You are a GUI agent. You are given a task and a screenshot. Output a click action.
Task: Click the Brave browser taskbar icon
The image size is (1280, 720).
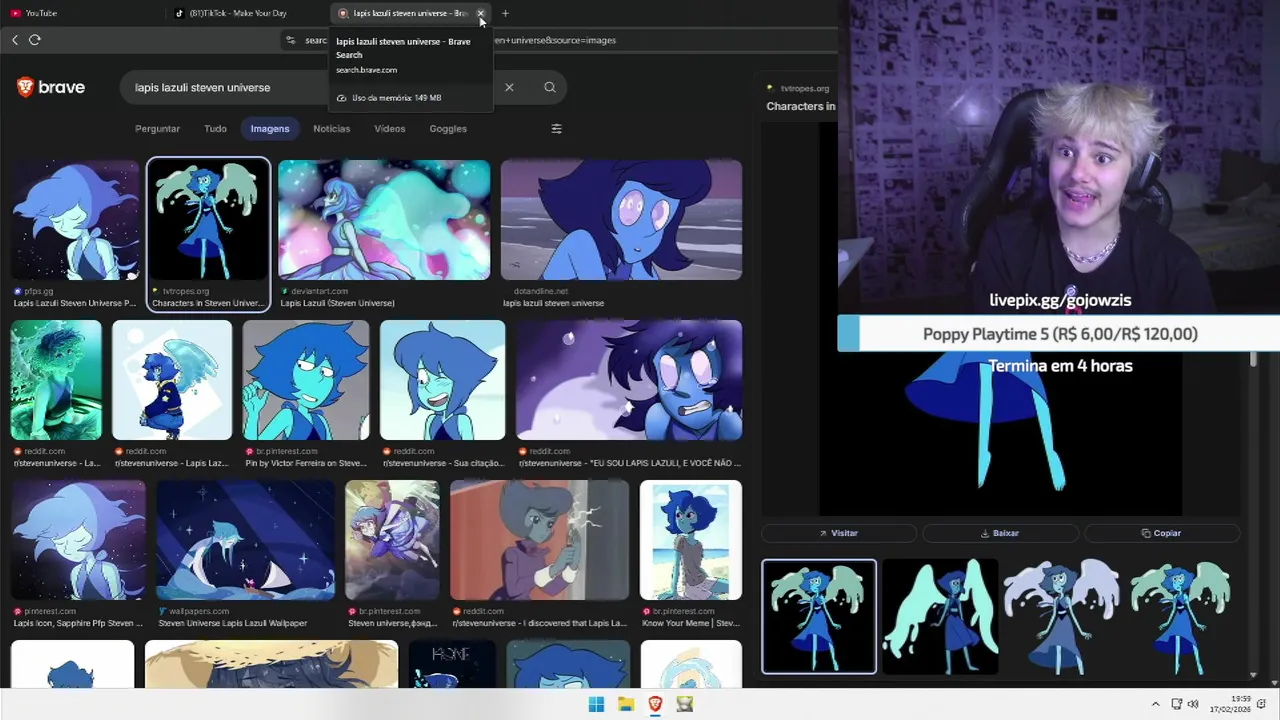[655, 704]
